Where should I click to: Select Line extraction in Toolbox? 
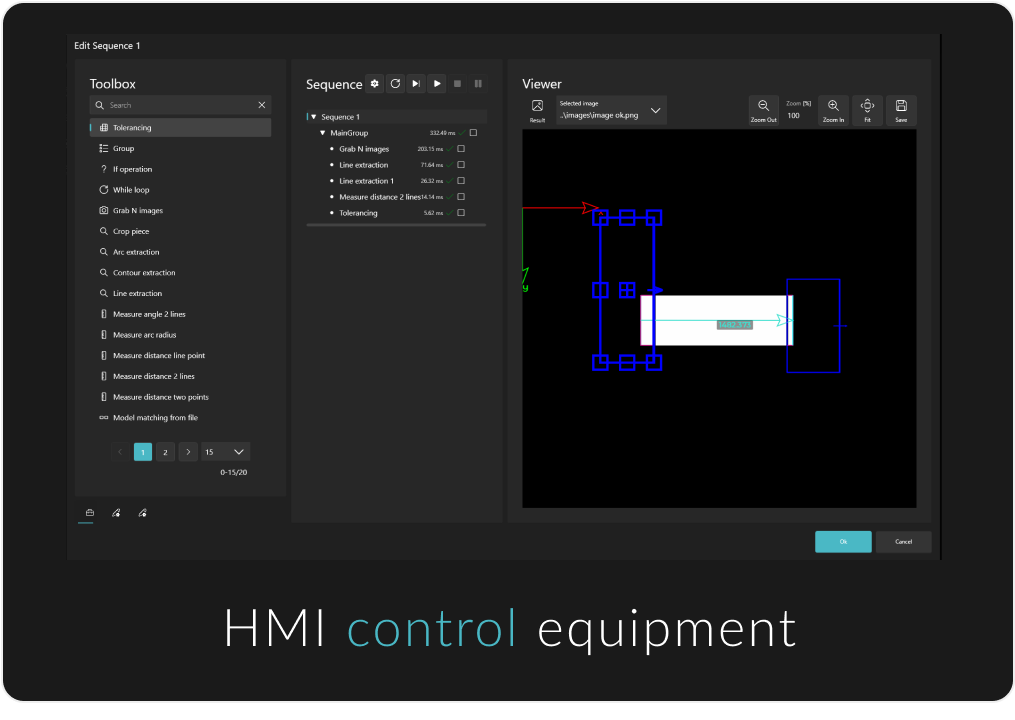click(181, 293)
